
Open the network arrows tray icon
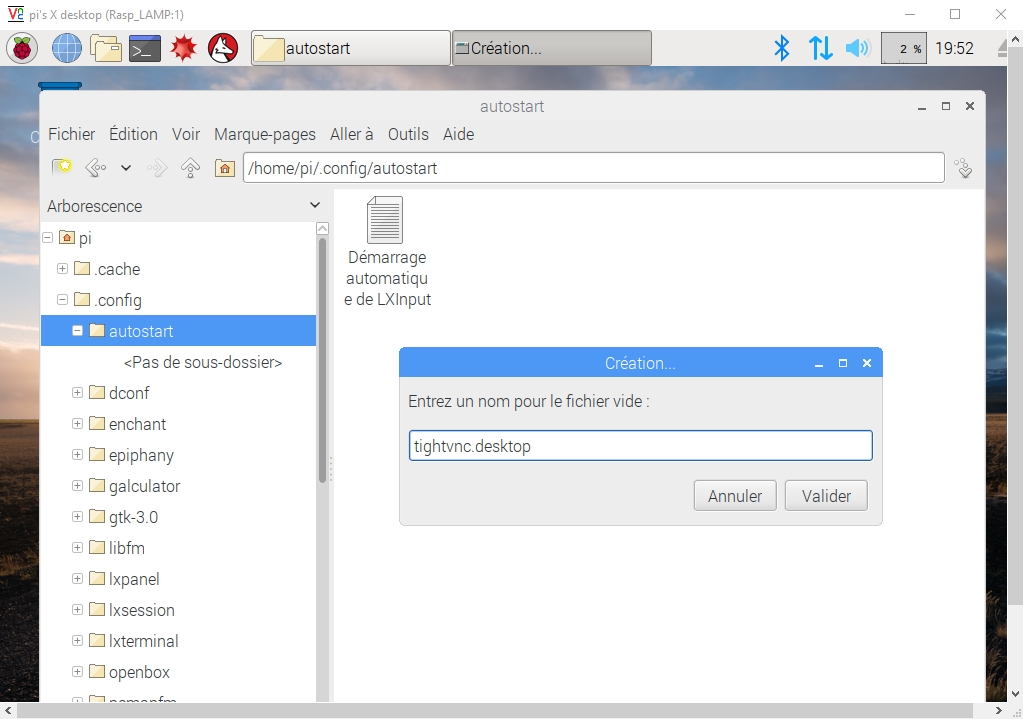pos(820,48)
